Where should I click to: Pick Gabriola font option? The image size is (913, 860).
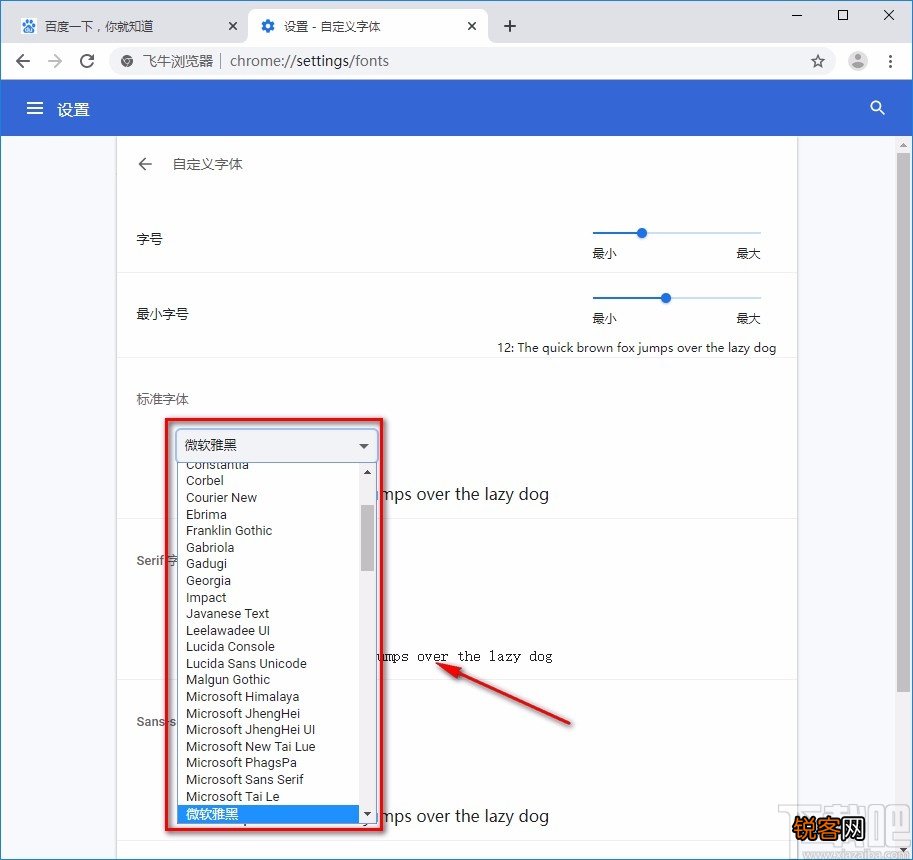pos(268,548)
